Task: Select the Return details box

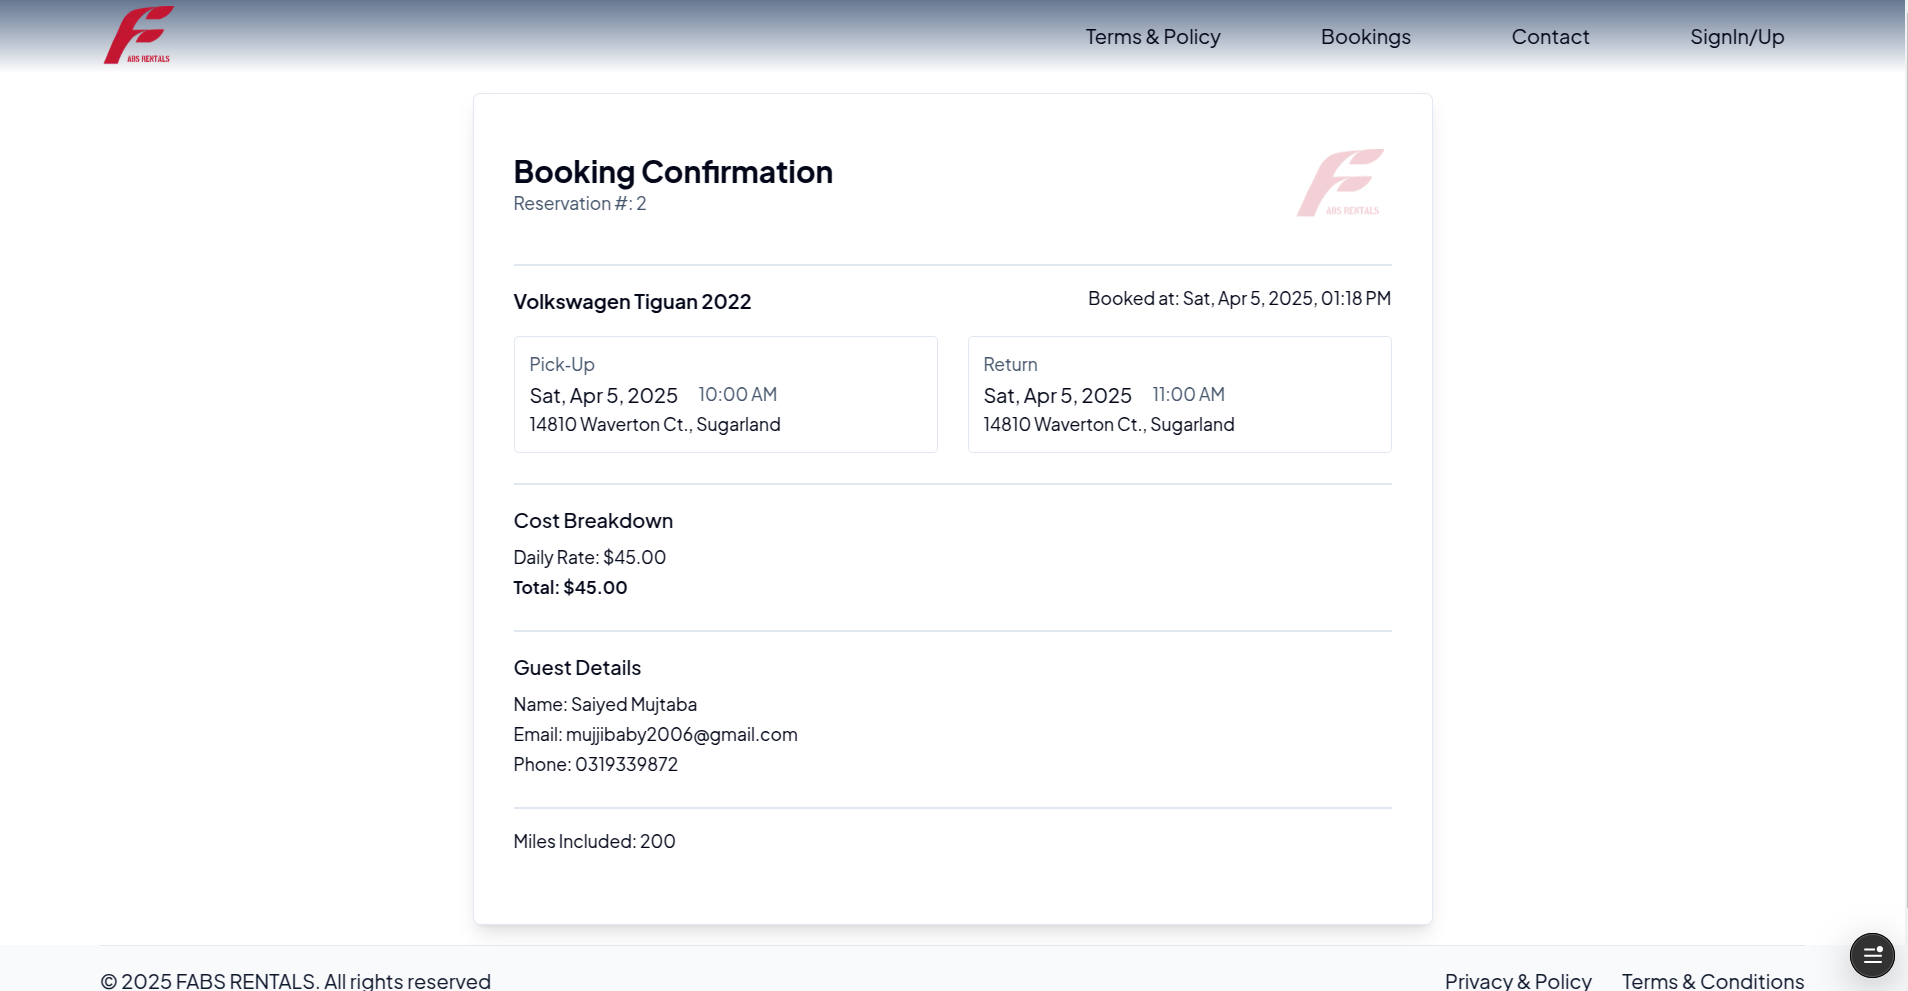Action: coord(1180,394)
